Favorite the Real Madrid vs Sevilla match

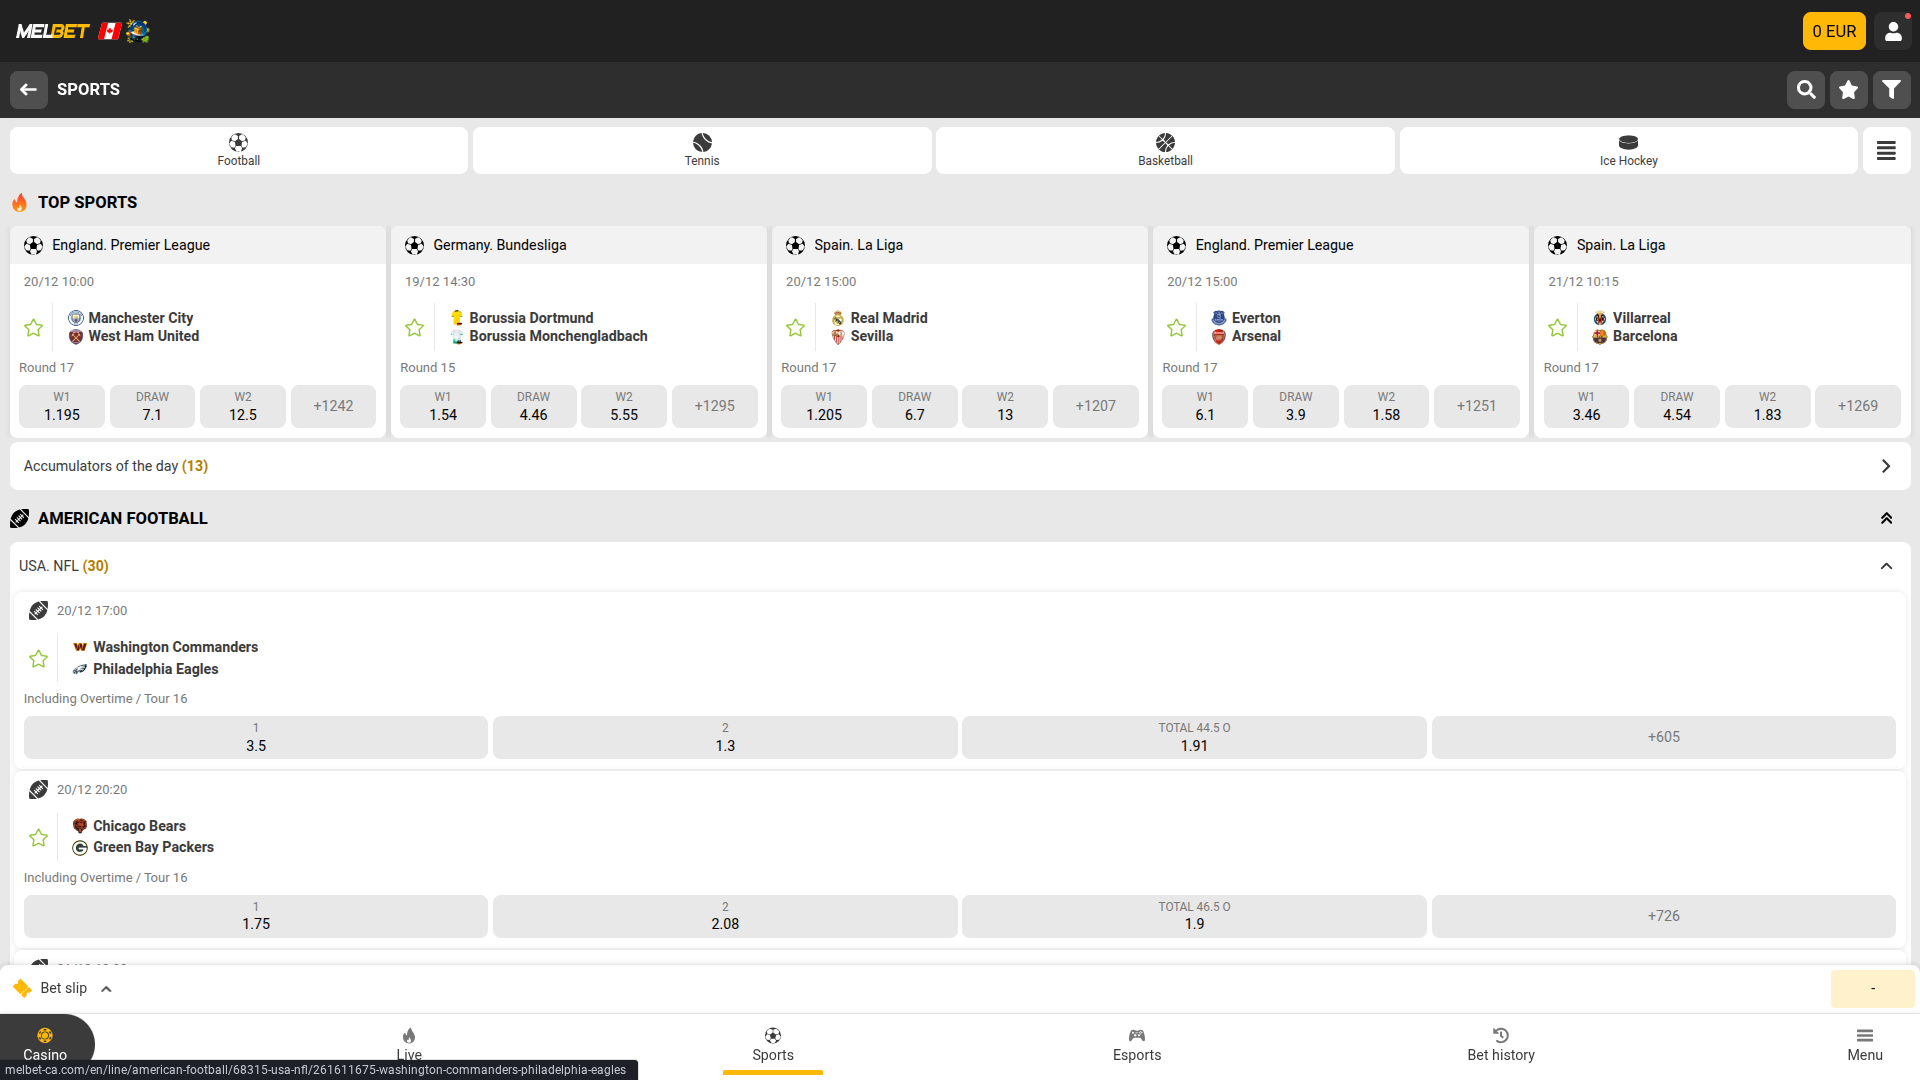click(x=795, y=327)
